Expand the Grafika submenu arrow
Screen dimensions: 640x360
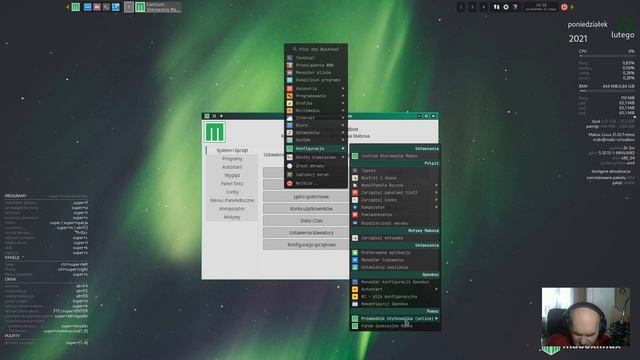pos(343,103)
